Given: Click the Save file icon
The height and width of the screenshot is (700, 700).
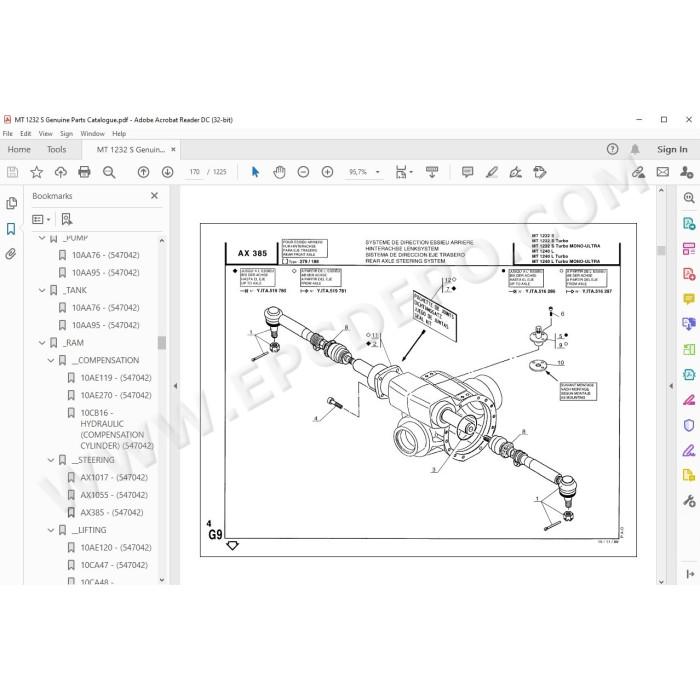Looking at the screenshot, I should tap(12, 172).
